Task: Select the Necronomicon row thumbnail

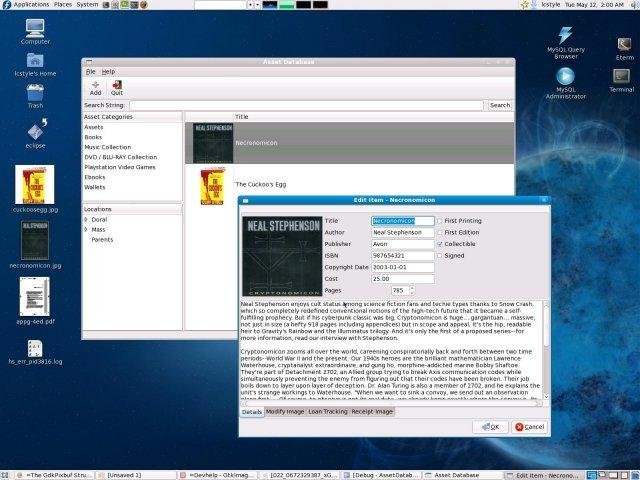Action: pyautogui.click(x=213, y=143)
